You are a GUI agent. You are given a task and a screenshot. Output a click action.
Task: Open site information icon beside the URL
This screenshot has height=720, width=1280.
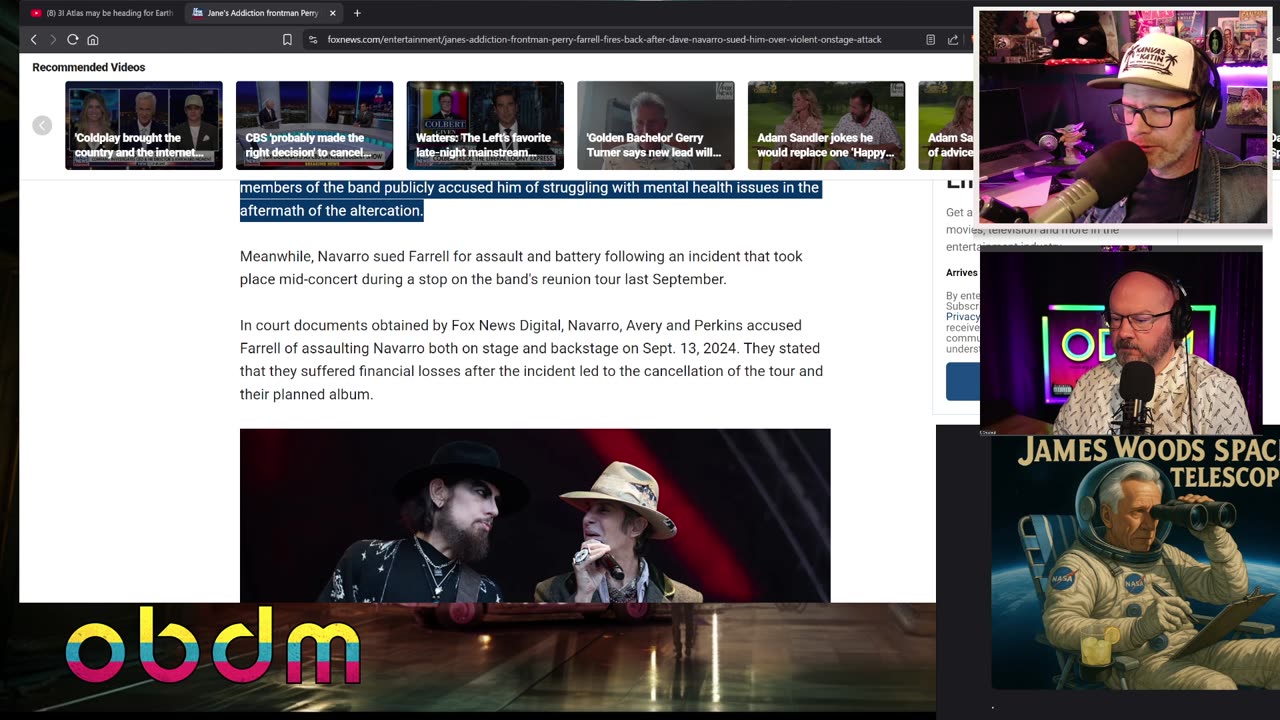pyautogui.click(x=313, y=40)
